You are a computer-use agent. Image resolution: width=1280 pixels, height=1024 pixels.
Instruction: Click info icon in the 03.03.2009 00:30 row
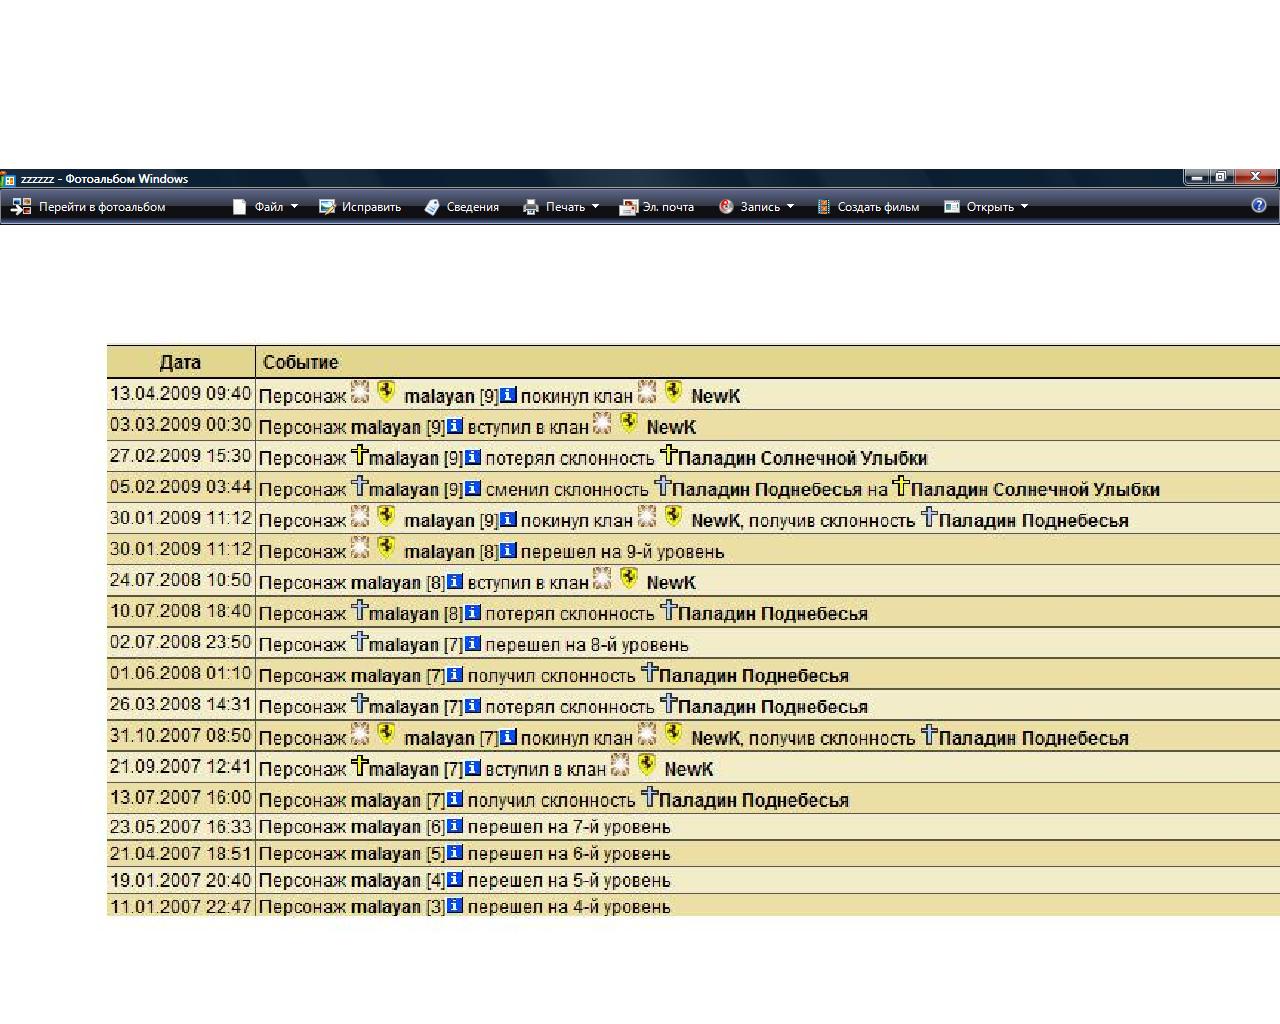455,426
